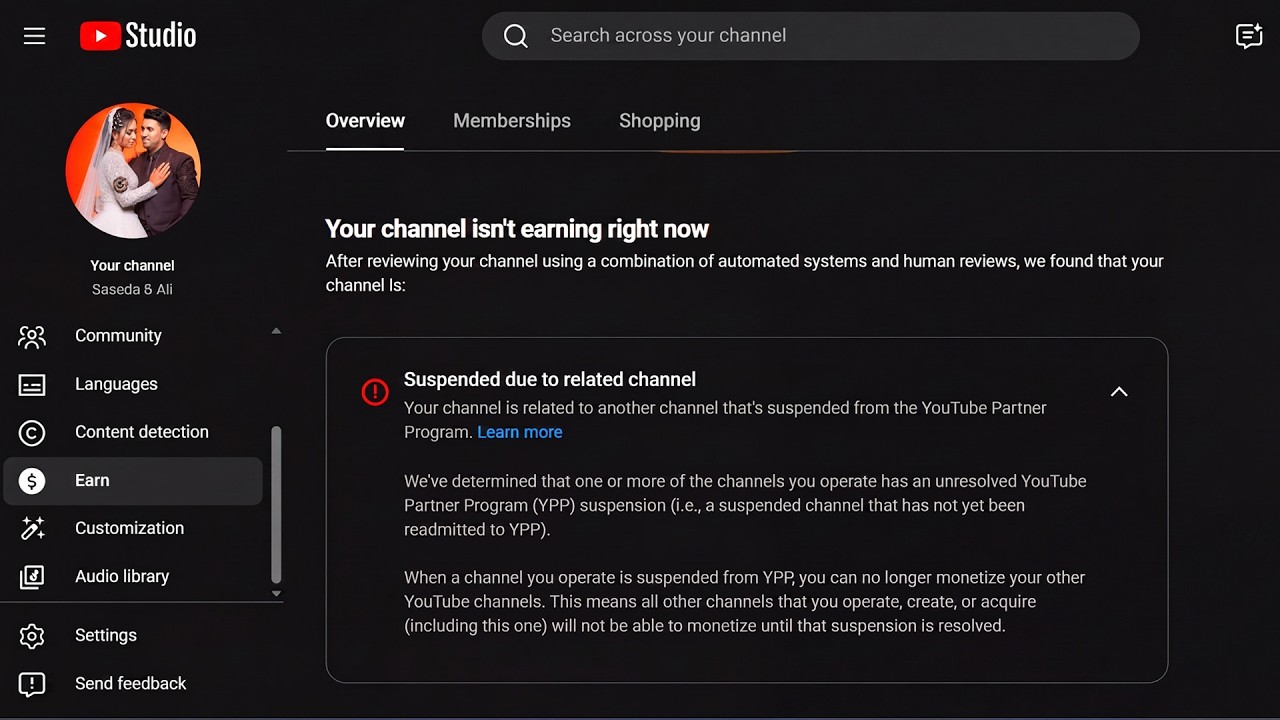Click 'Suspended due to related channel' title

[x=550, y=380]
